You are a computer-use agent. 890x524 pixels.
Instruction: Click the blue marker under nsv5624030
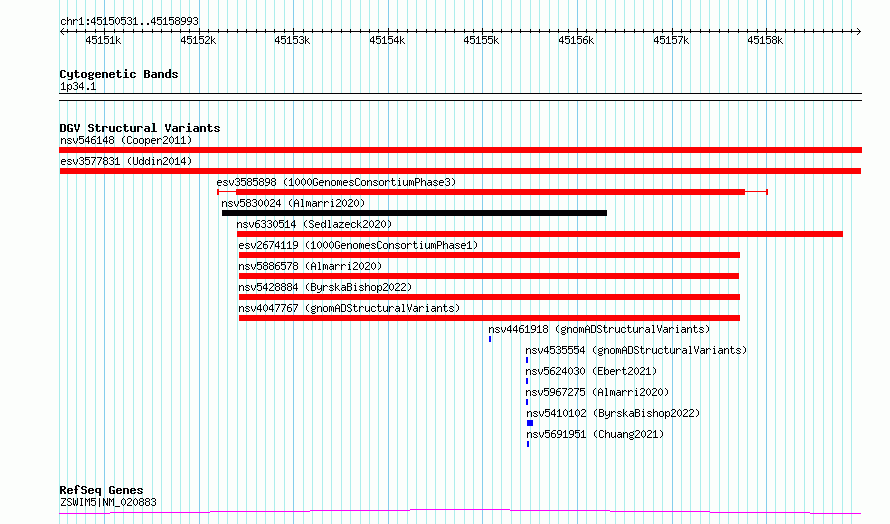[527, 381]
